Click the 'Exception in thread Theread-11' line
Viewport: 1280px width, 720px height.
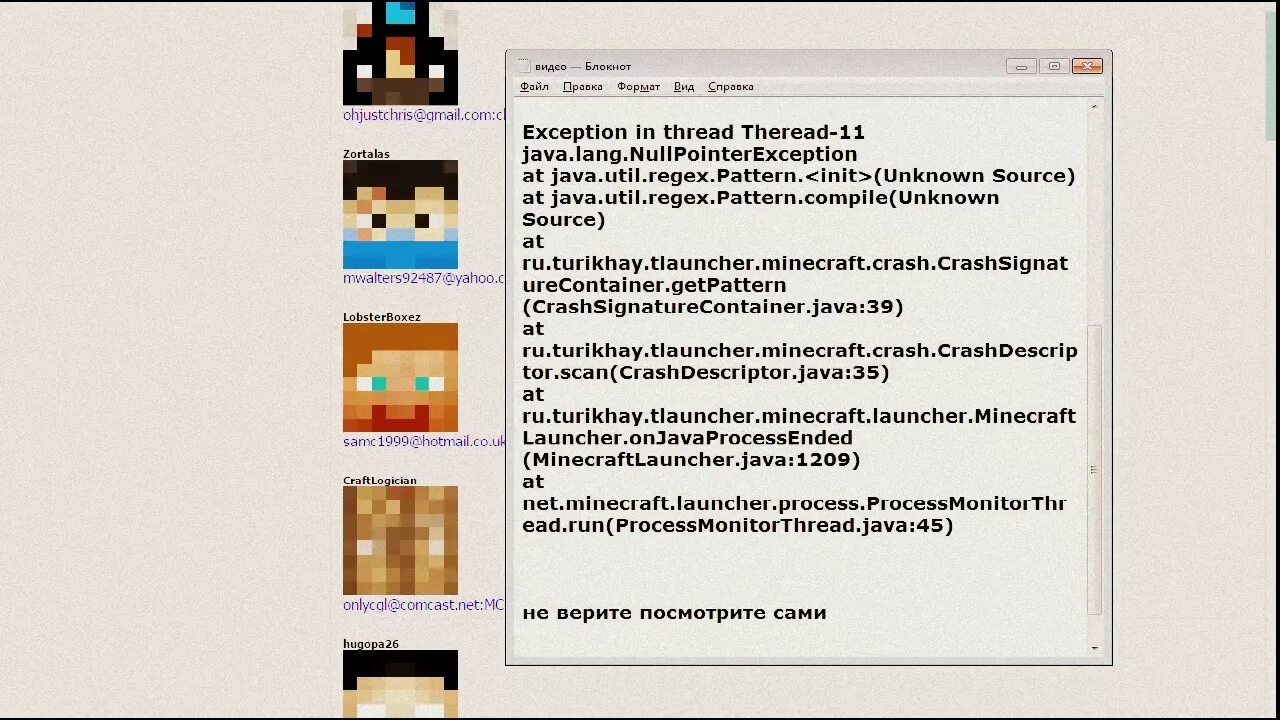point(693,132)
